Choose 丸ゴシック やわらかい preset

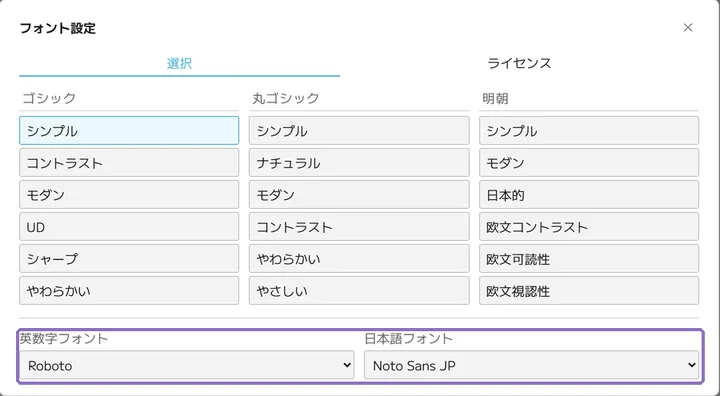(x=359, y=259)
